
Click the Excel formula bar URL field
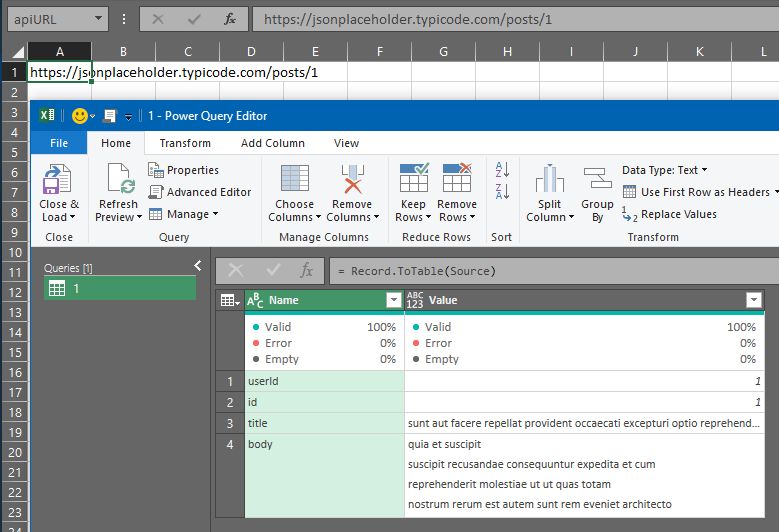tap(516, 19)
